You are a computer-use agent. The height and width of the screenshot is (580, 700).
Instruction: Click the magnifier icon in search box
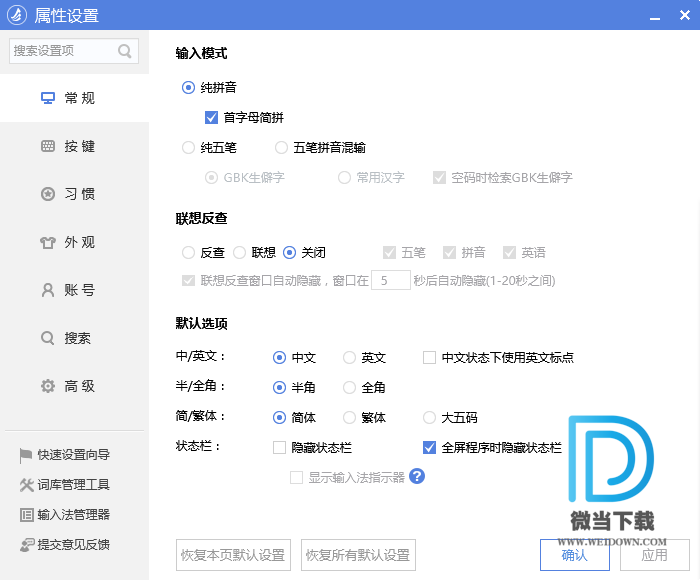[125, 51]
